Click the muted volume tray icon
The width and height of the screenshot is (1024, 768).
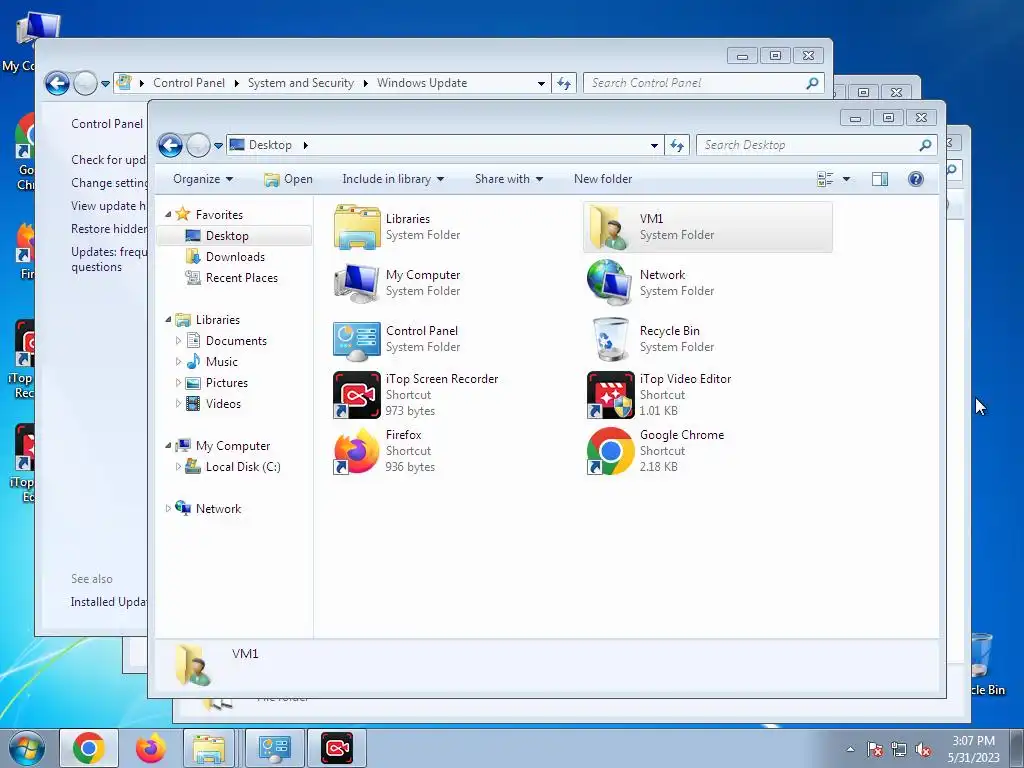coord(923,750)
